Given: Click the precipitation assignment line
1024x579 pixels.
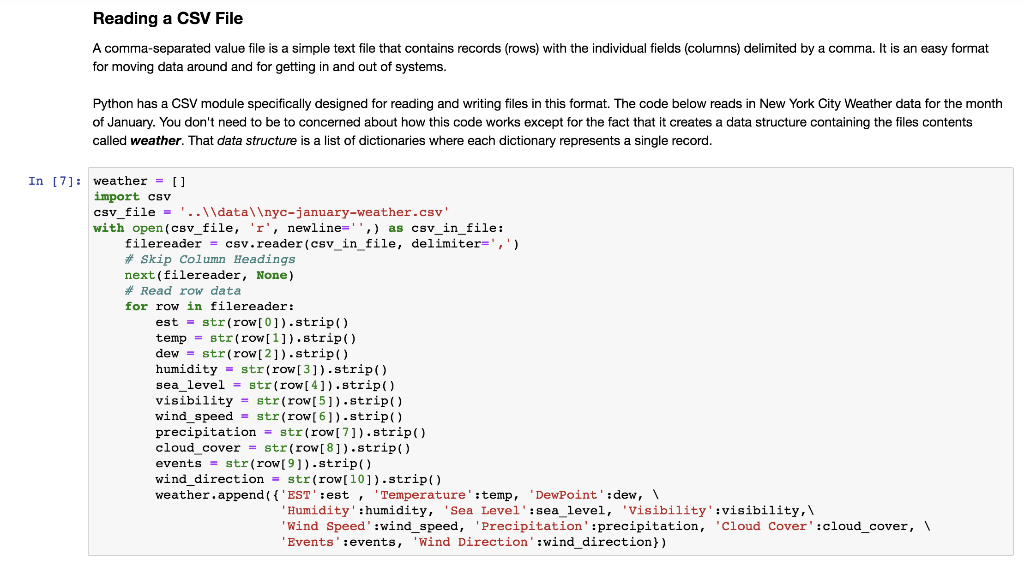Looking at the screenshot, I should pos(291,432).
